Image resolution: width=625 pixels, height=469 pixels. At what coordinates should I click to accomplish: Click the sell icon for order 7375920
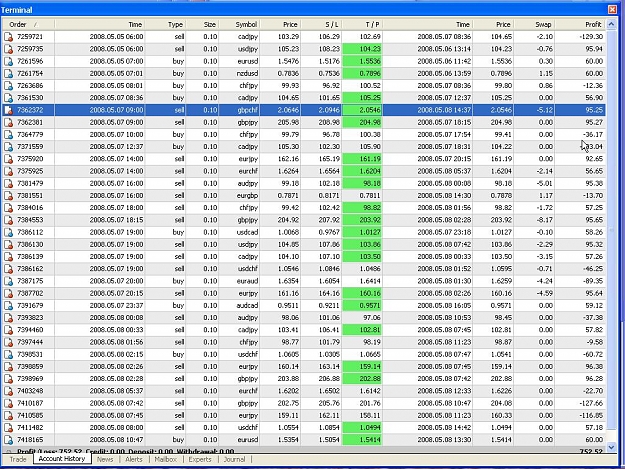pos(9,159)
